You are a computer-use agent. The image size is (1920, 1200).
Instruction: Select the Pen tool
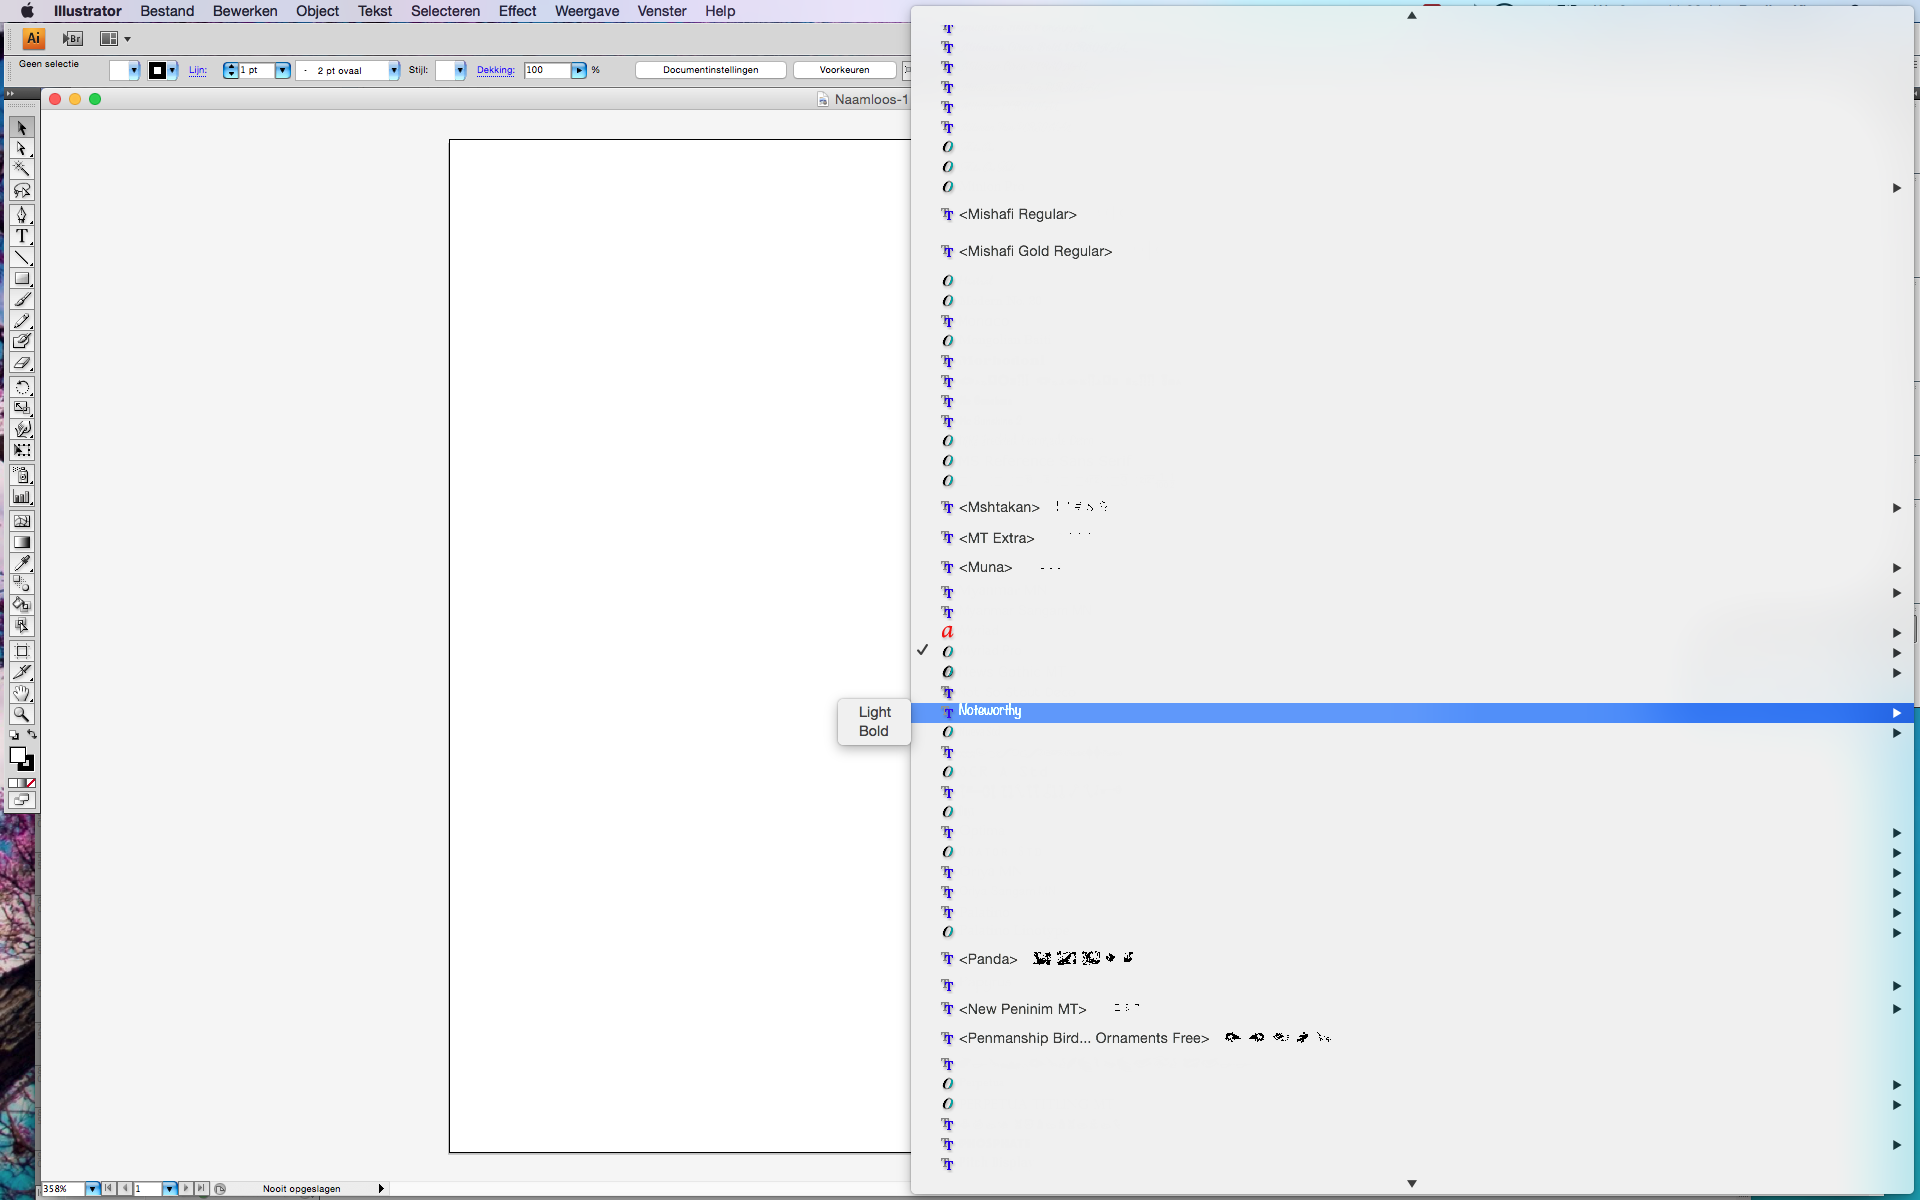point(22,215)
